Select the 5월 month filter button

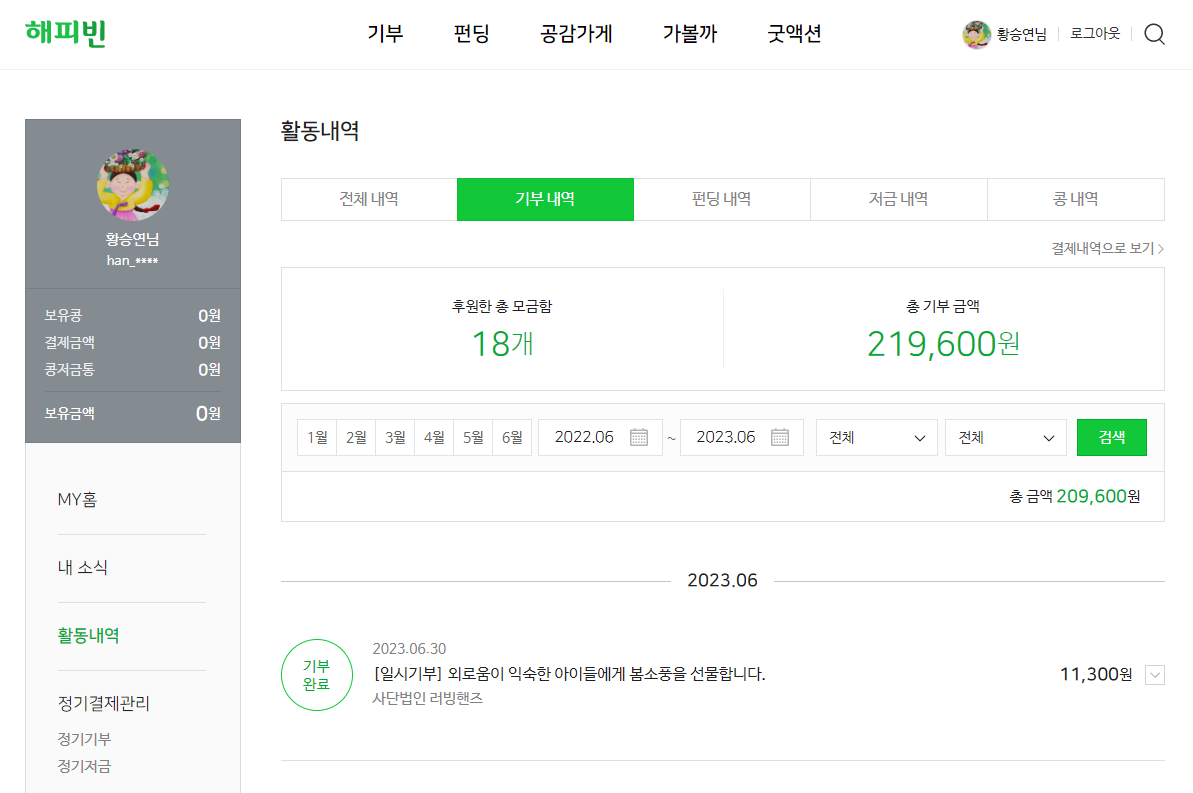pyautogui.click(x=472, y=437)
